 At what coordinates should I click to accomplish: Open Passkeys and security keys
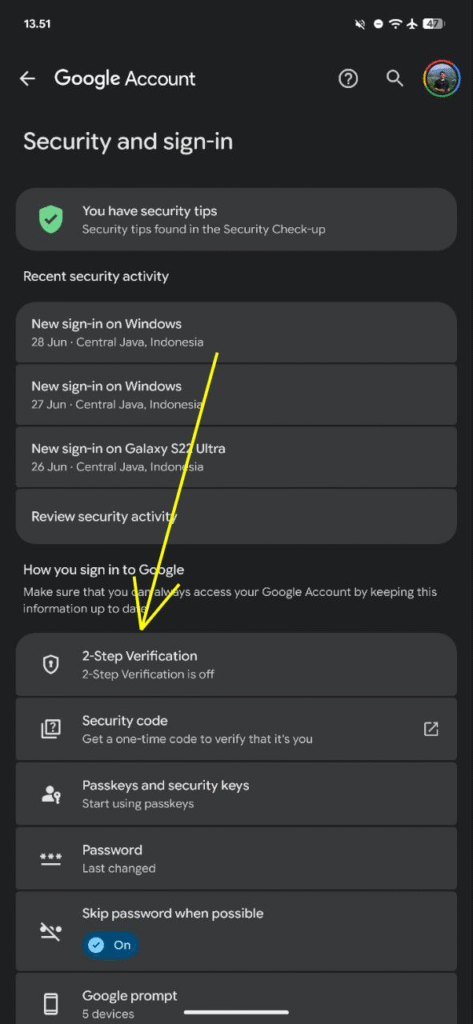coord(236,793)
